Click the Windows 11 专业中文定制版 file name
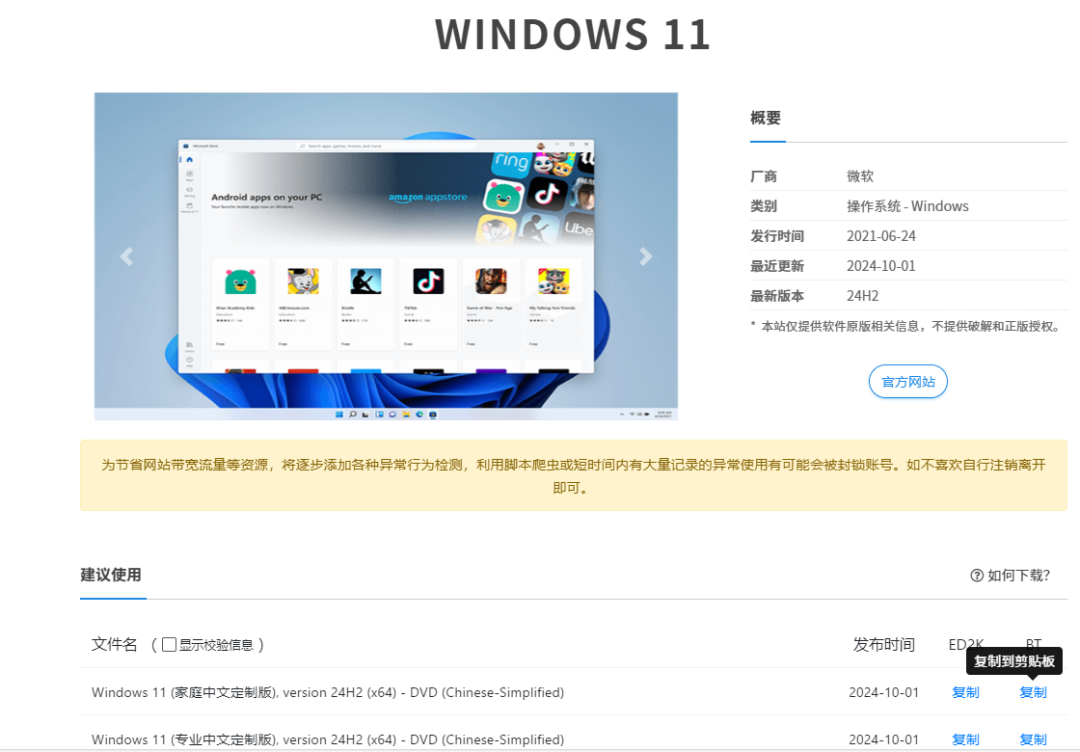This screenshot has height=752, width=1080. pos(328,739)
